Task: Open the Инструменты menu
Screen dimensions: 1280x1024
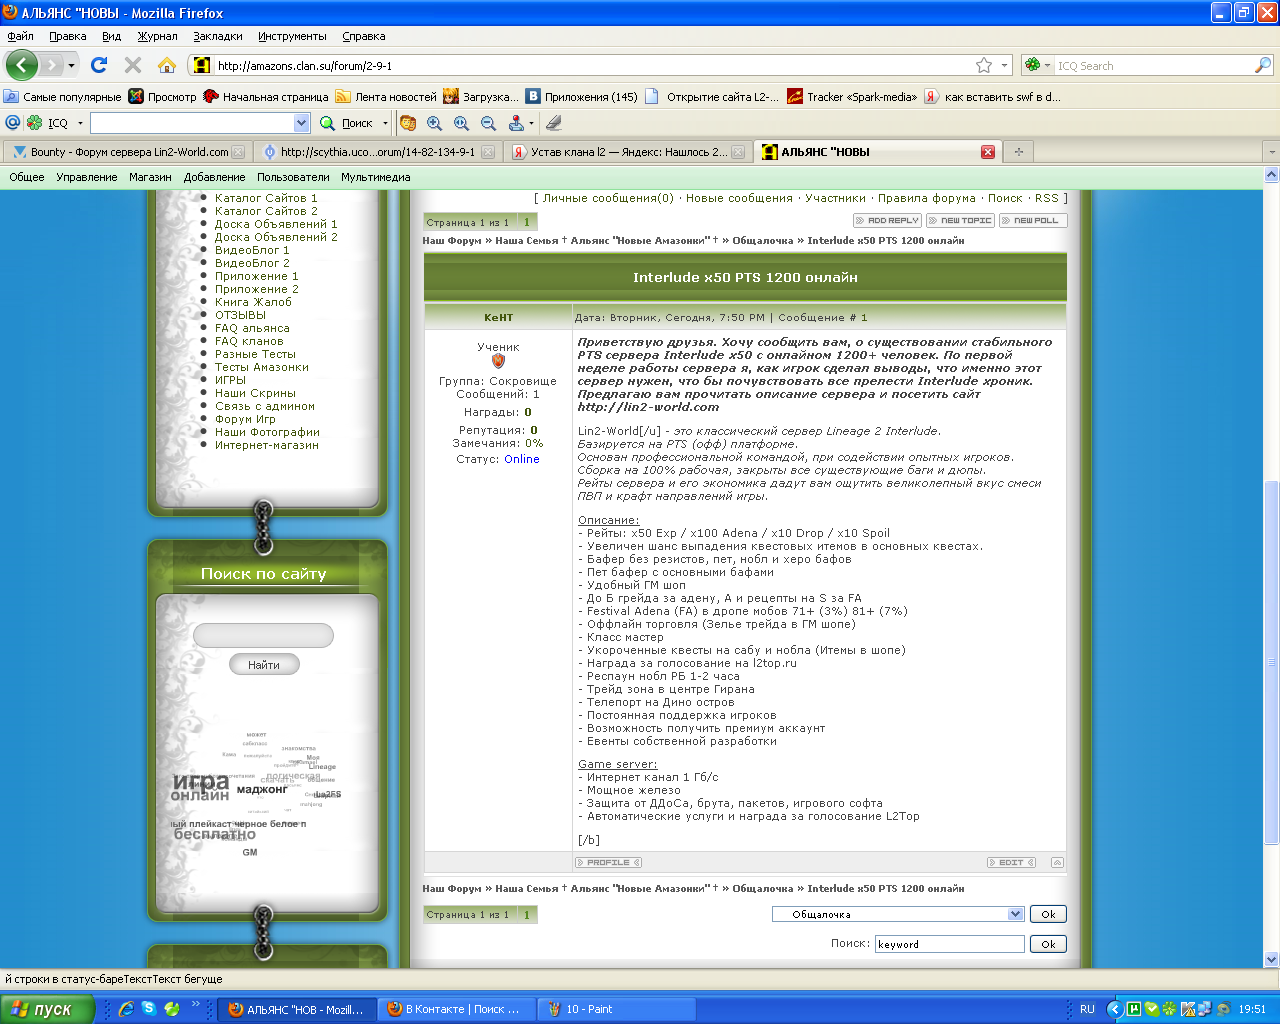Action: (x=292, y=36)
